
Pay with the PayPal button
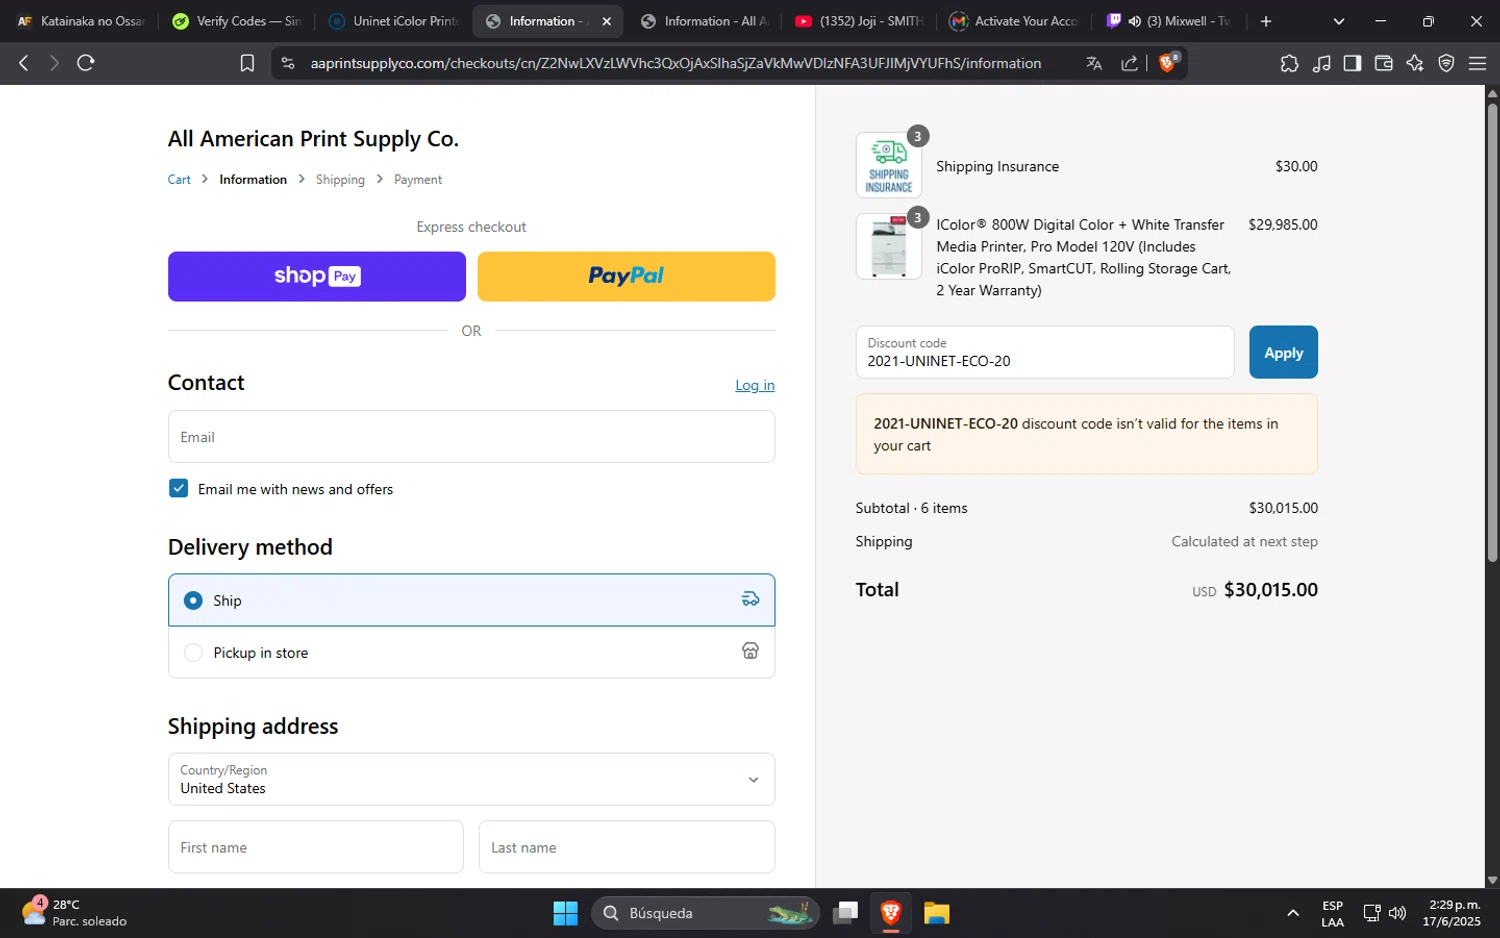tap(626, 276)
